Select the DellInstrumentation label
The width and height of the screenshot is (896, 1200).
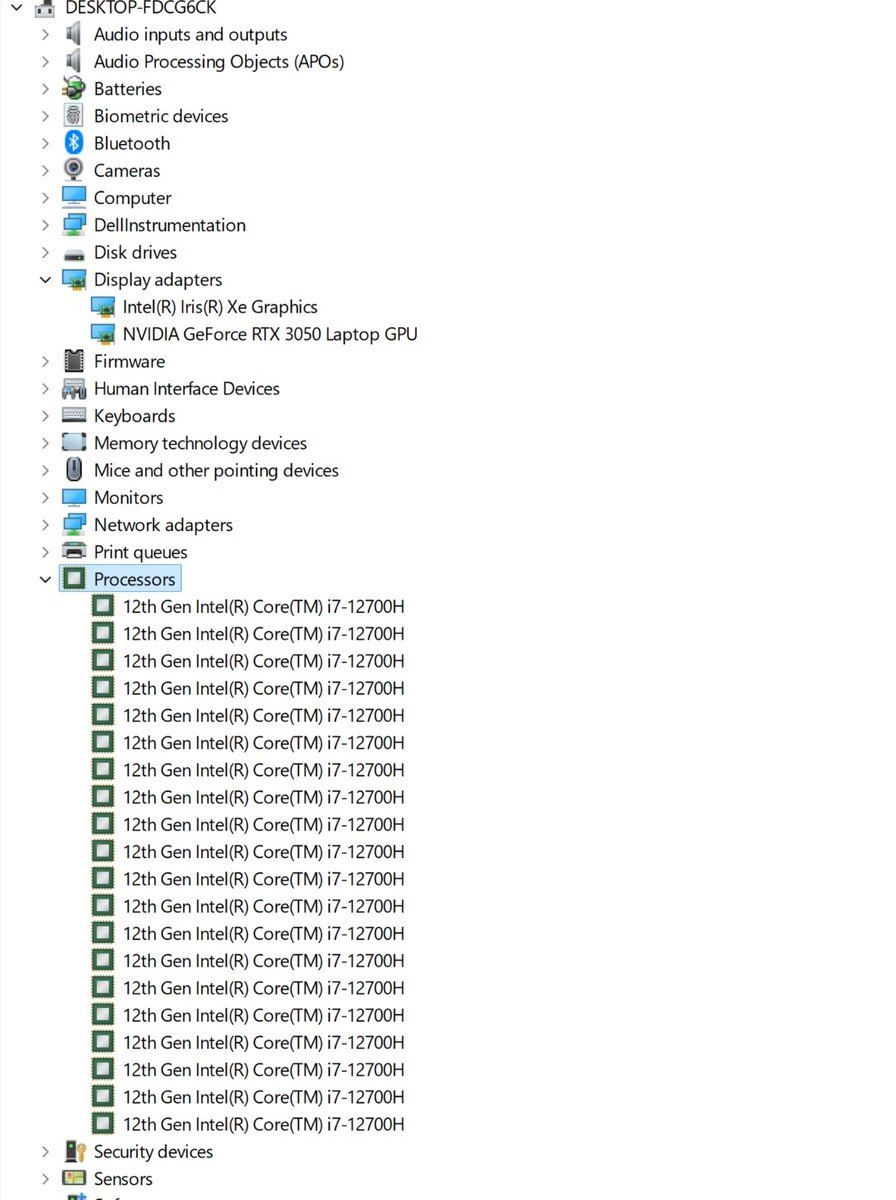[170, 225]
